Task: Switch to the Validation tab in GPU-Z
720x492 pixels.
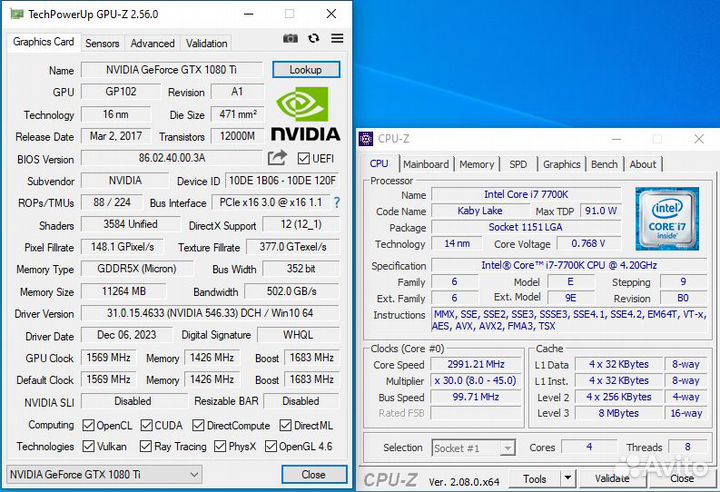Action: click(x=206, y=43)
